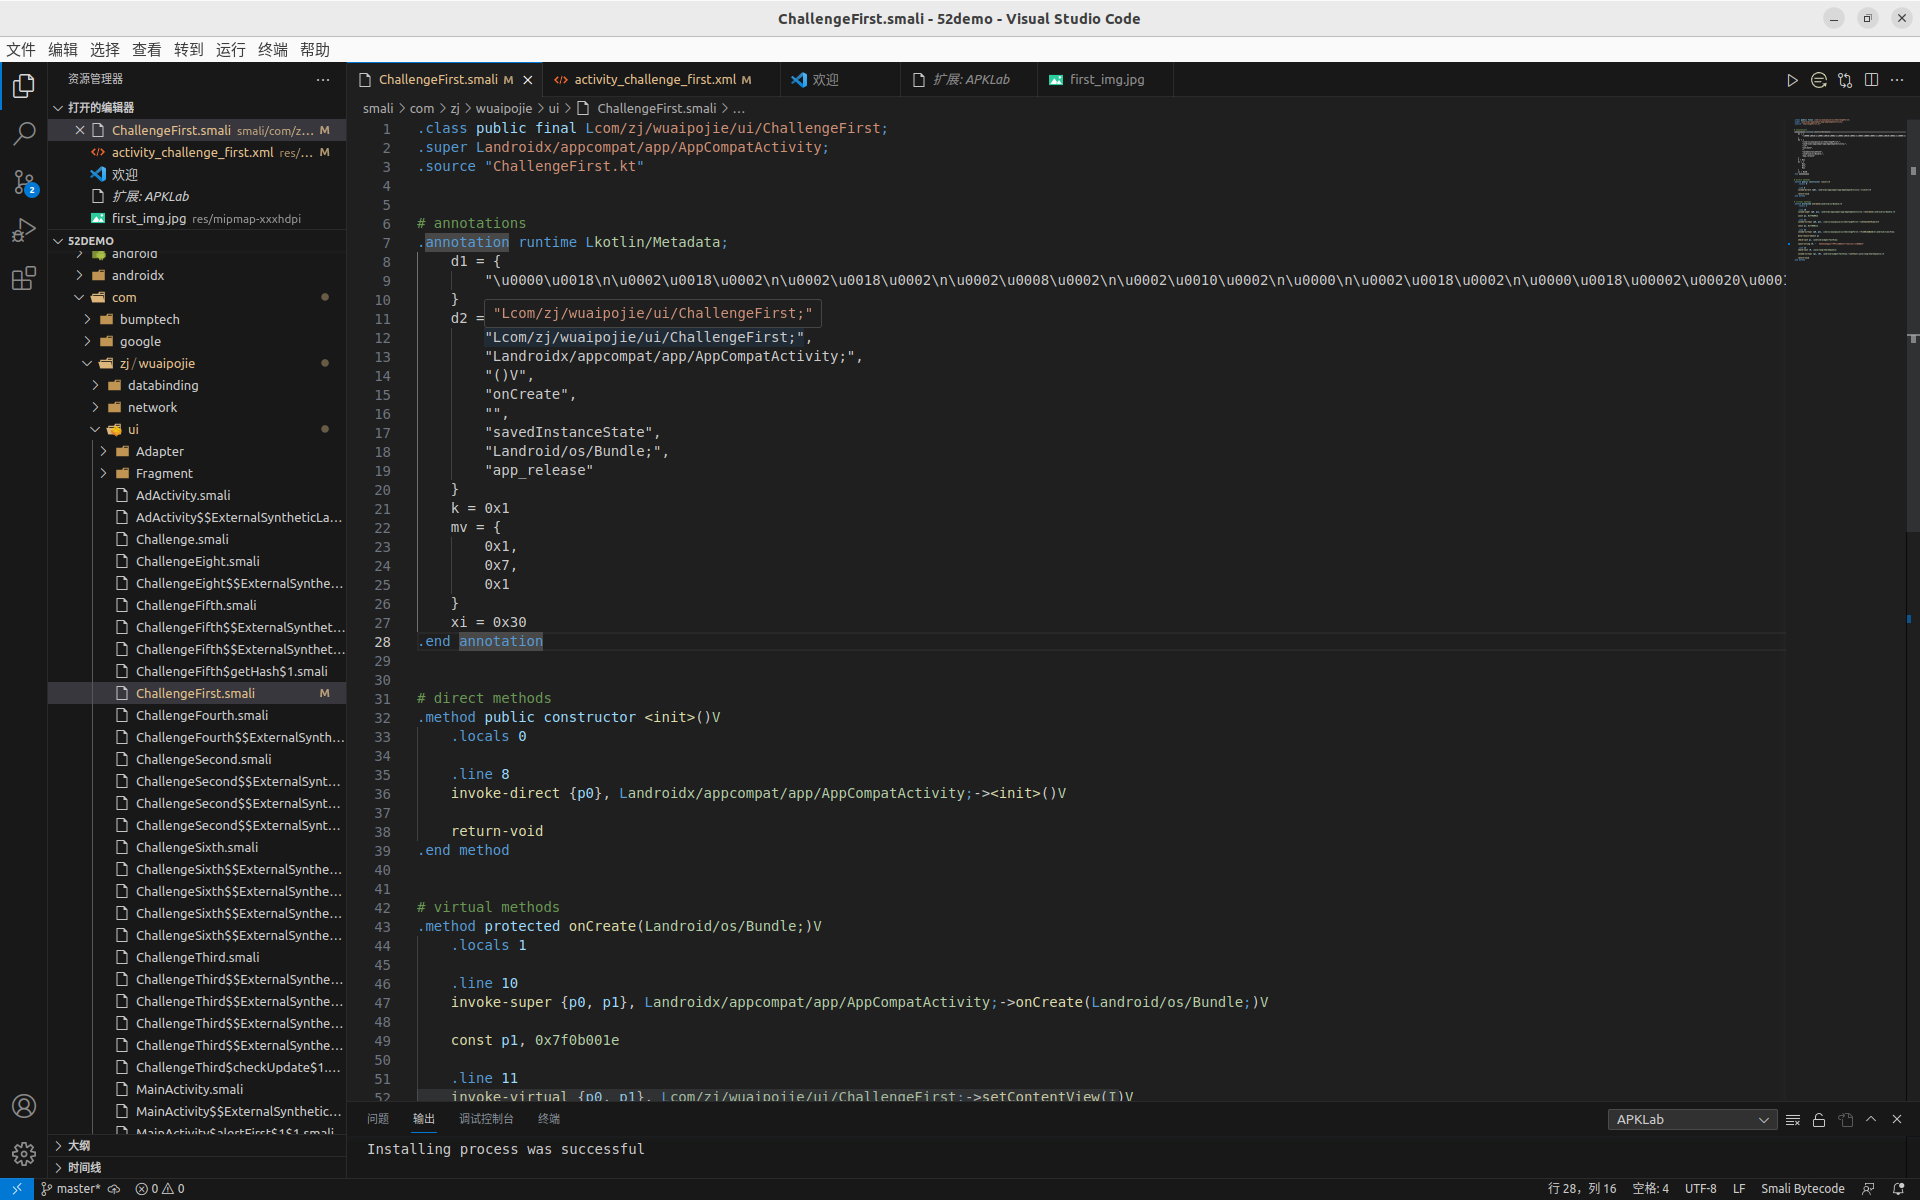Toggle output auto-scroll lock
The image size is (1920, 1200).
click(x=1819, y=1120)
